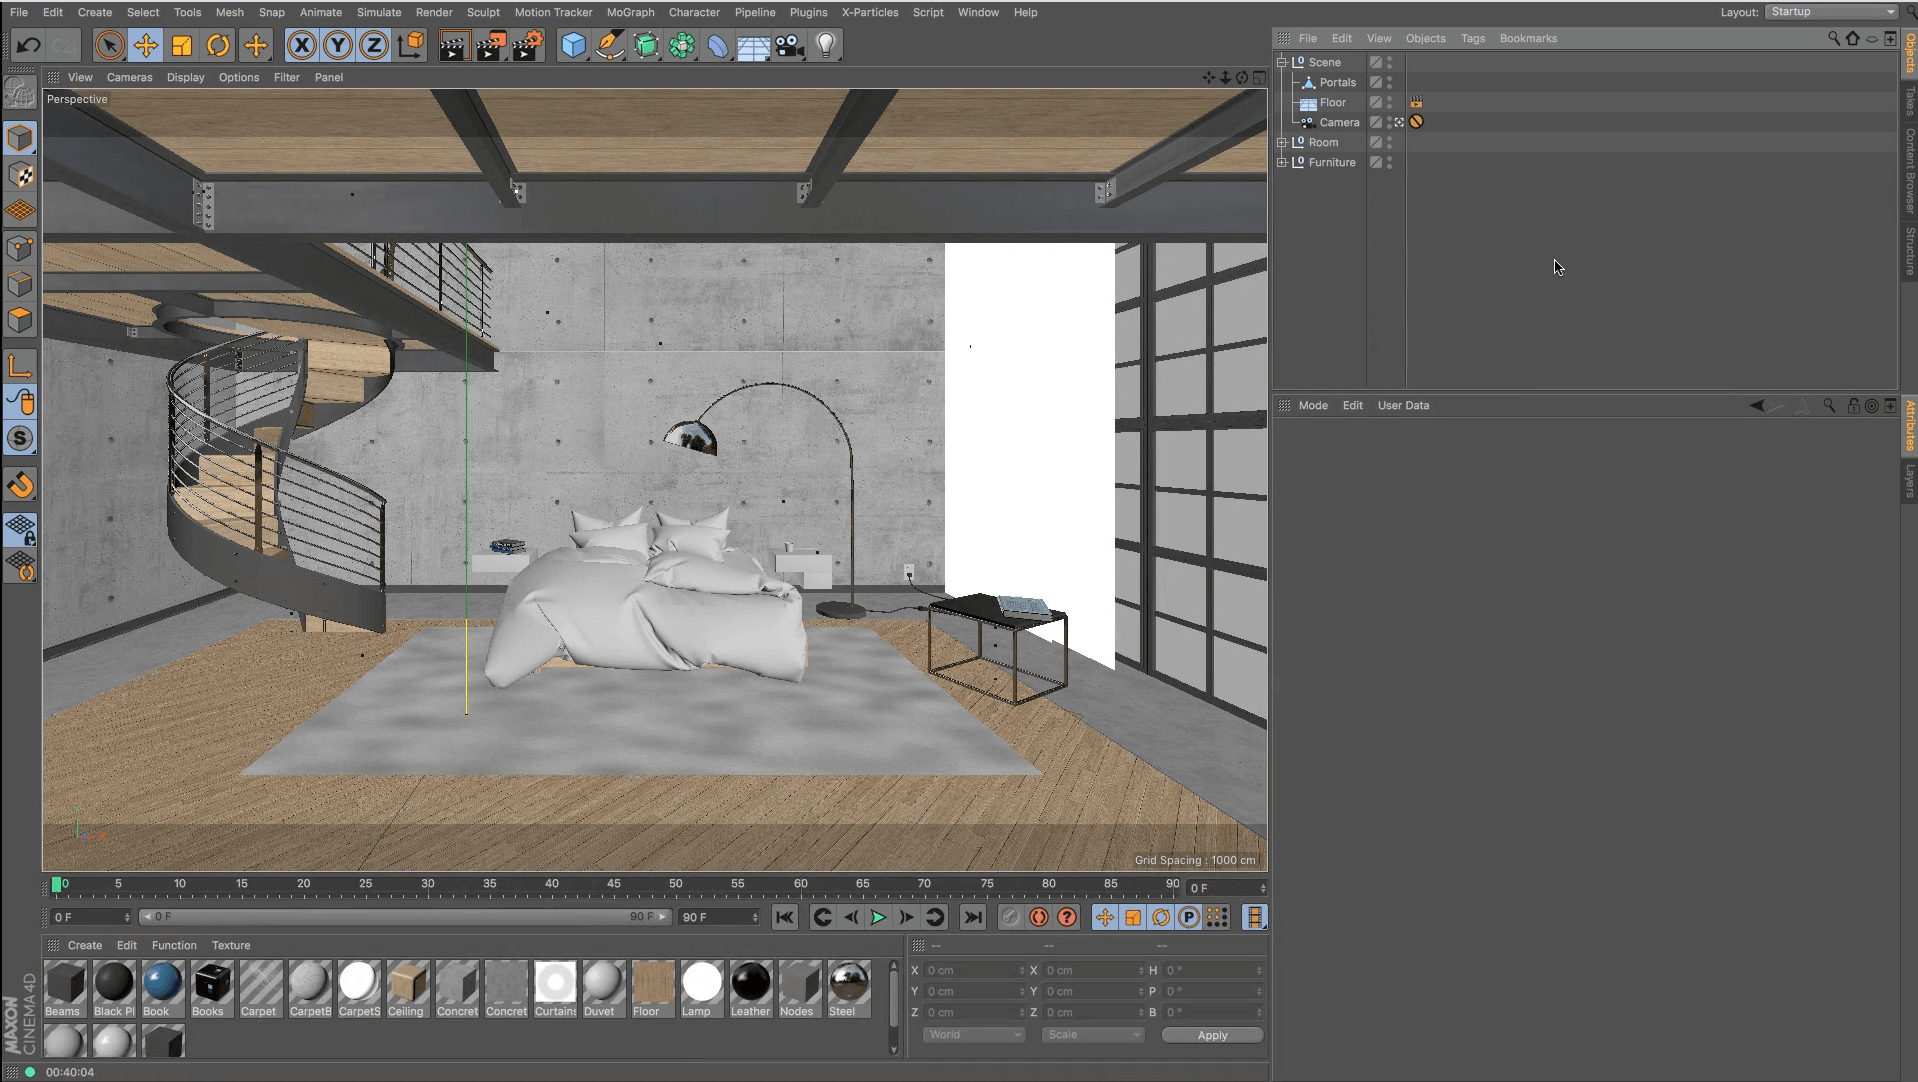Open the Cameras viewport menu
1918x1082 pixels.
pyautogui.click(x=129, y=77)
